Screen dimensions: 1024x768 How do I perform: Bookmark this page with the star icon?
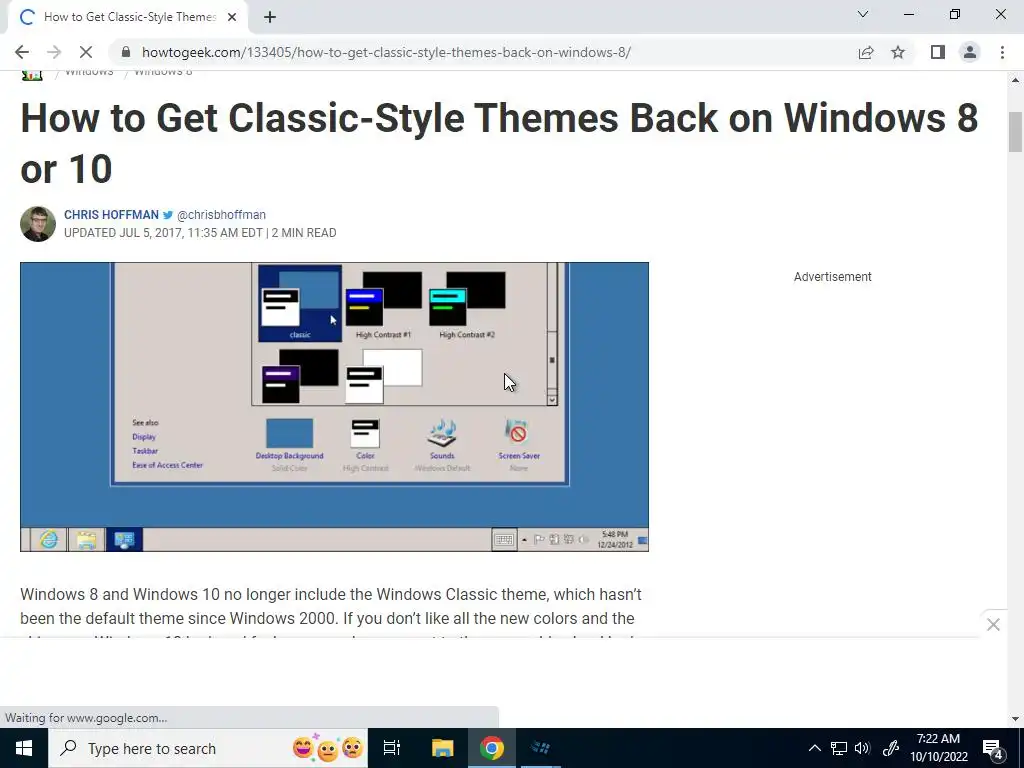(x=898, y=52)
